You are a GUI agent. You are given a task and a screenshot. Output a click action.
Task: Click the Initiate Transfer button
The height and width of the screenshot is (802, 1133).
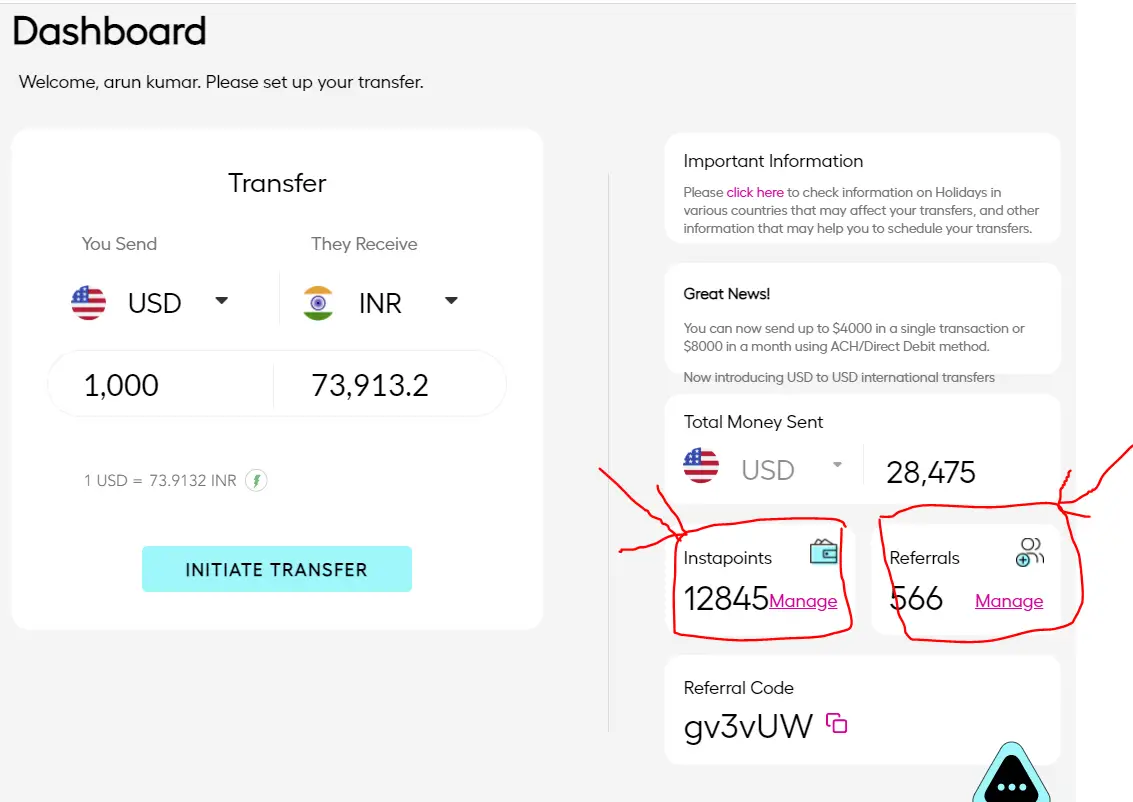(277, 569)
